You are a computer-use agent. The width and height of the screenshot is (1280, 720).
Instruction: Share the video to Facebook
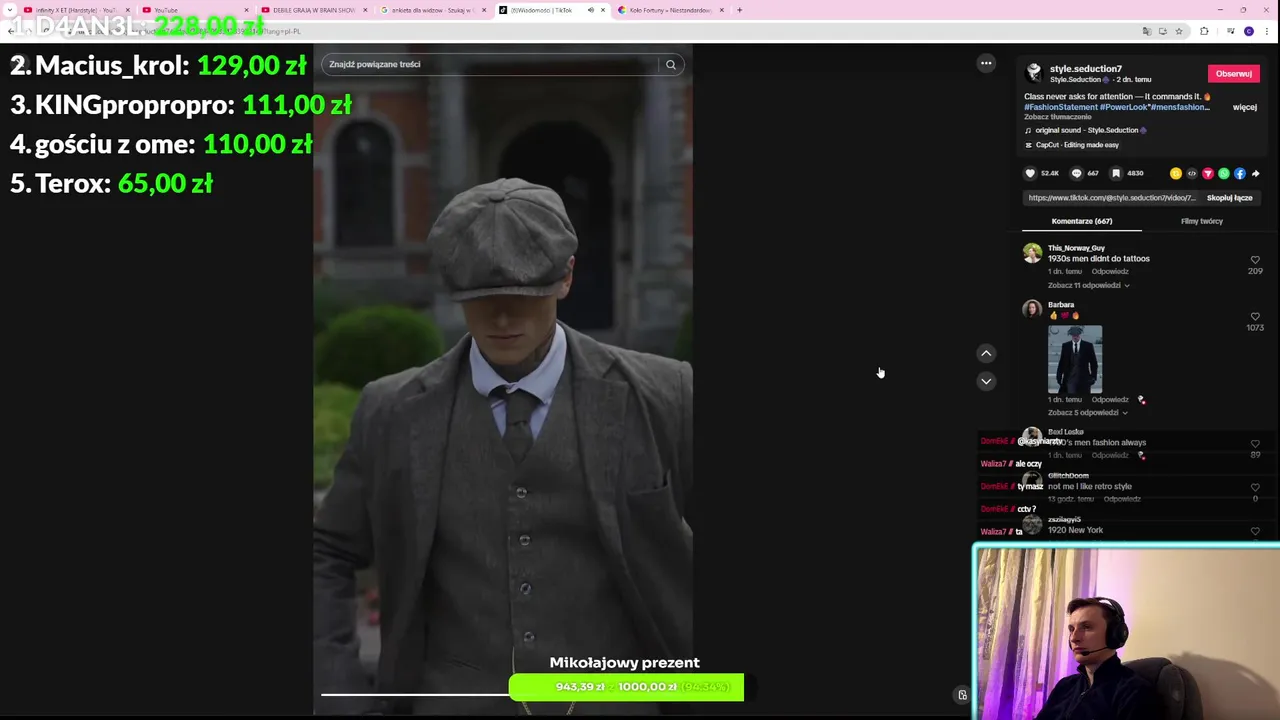[1240, 173]
